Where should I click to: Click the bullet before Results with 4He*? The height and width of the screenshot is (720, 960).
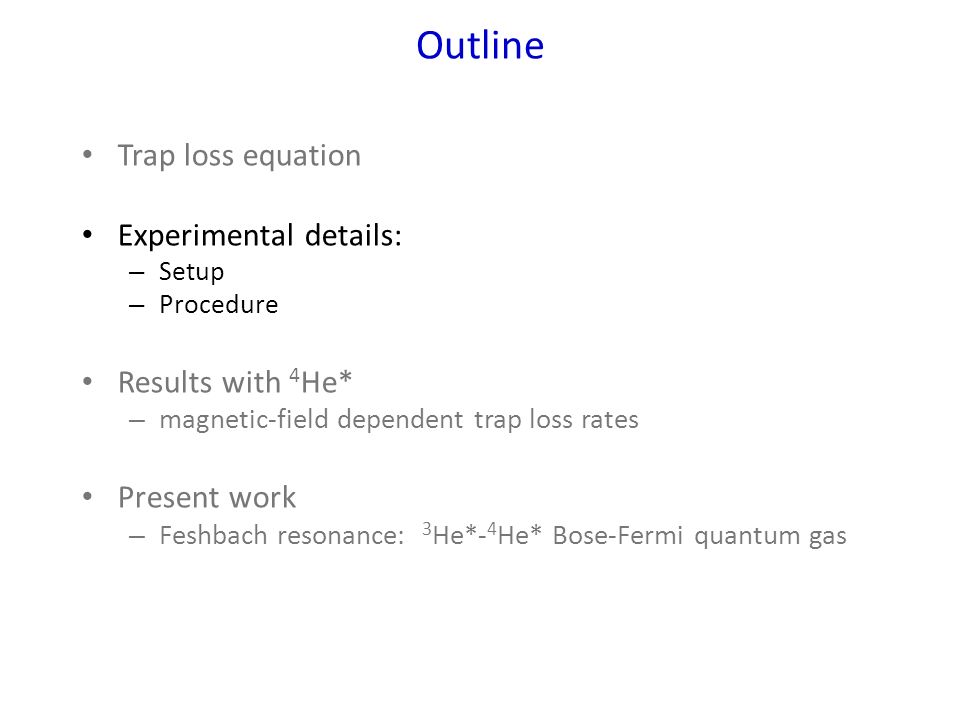[x=88, y=381]
